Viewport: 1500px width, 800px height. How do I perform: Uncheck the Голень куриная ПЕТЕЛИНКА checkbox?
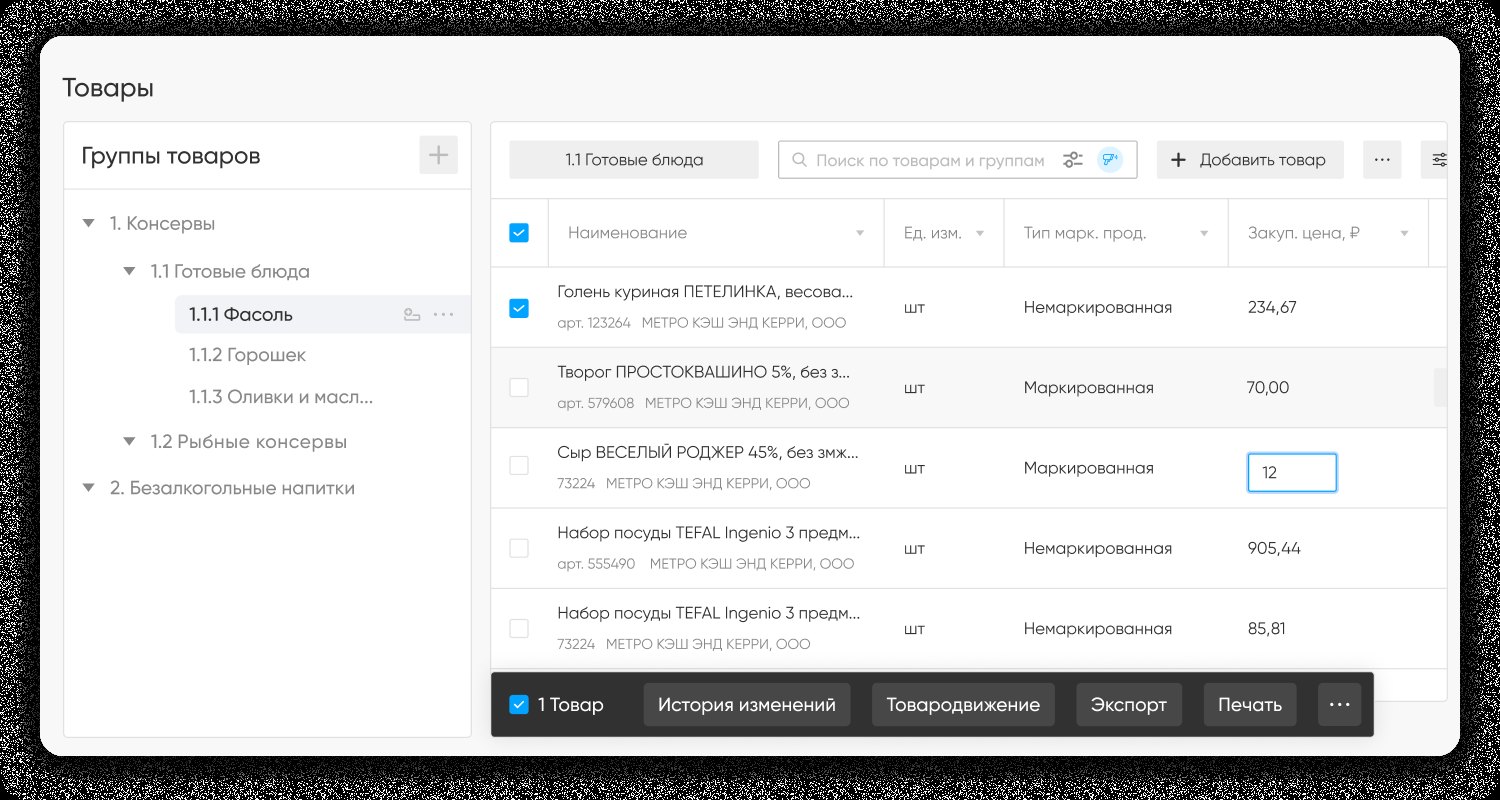coord(519,308)
